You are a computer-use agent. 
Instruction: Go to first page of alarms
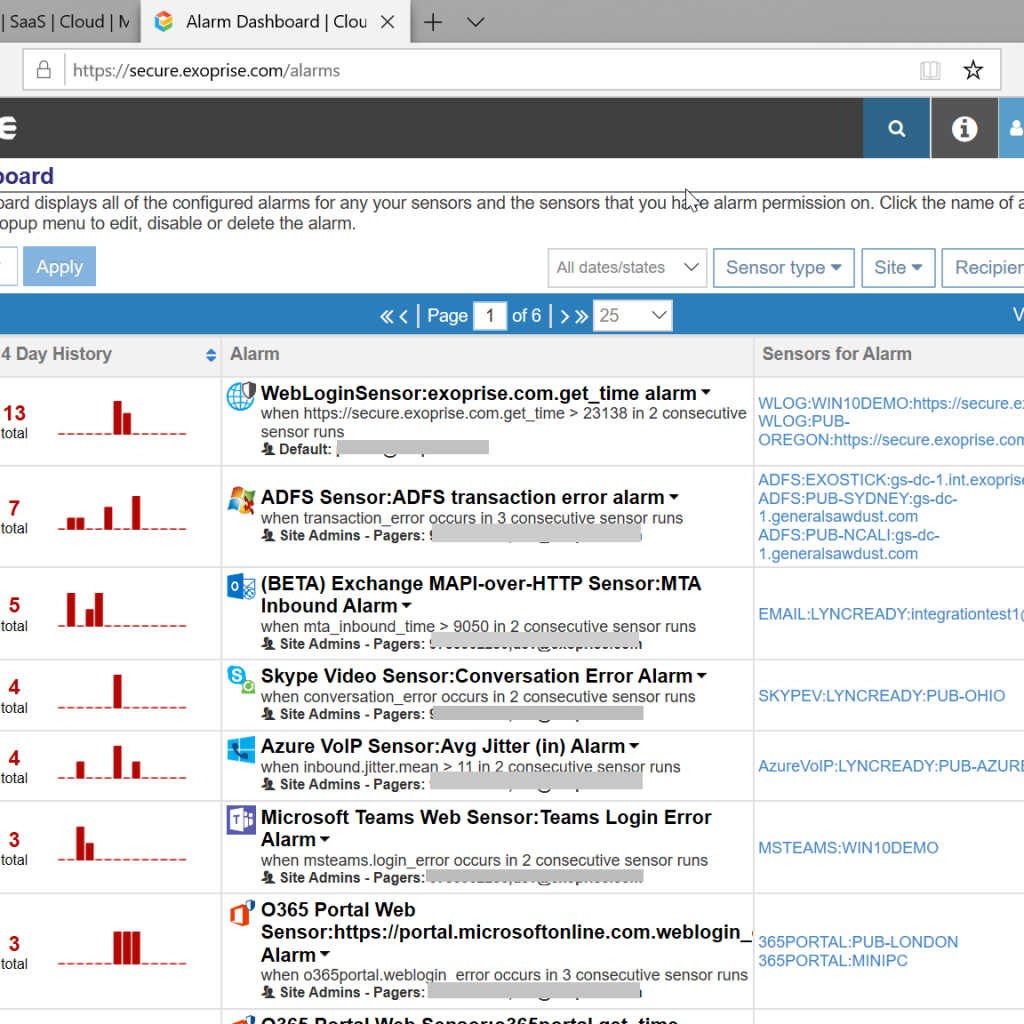387,317
